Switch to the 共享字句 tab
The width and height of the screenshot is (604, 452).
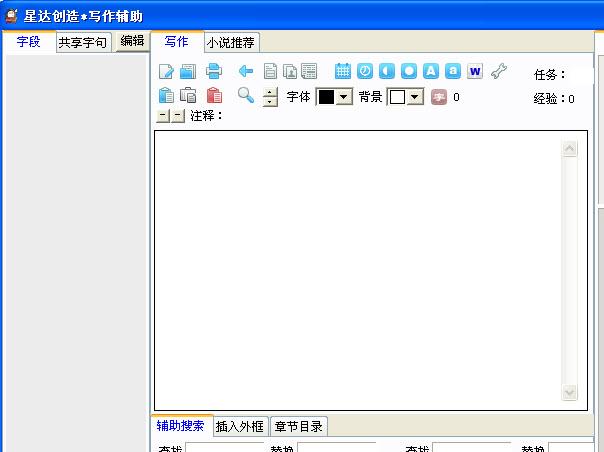pyautogui.click(x=83, y=42)
